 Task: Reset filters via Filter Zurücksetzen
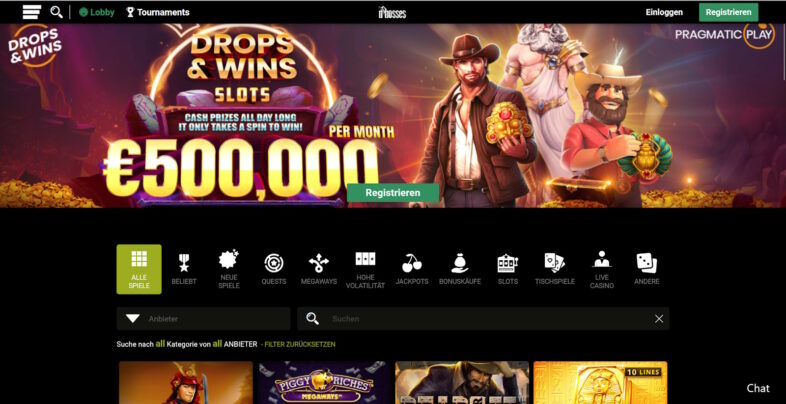[x=300, y=344]
